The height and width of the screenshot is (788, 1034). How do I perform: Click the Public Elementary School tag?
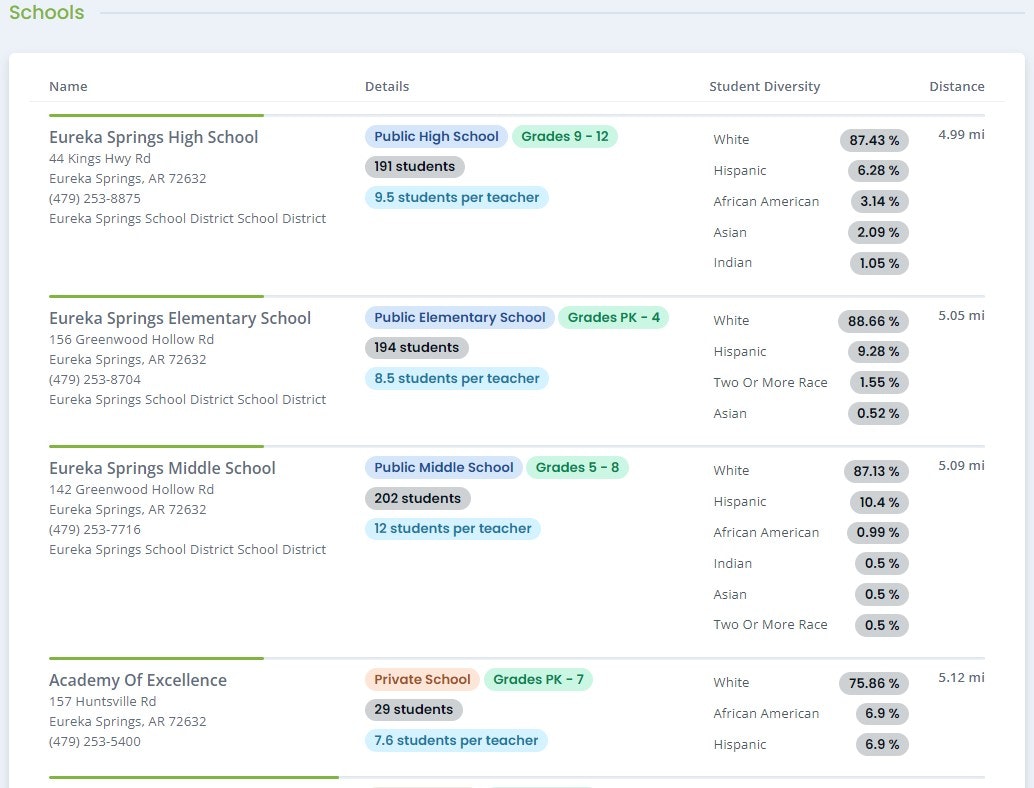pos(460,317)
